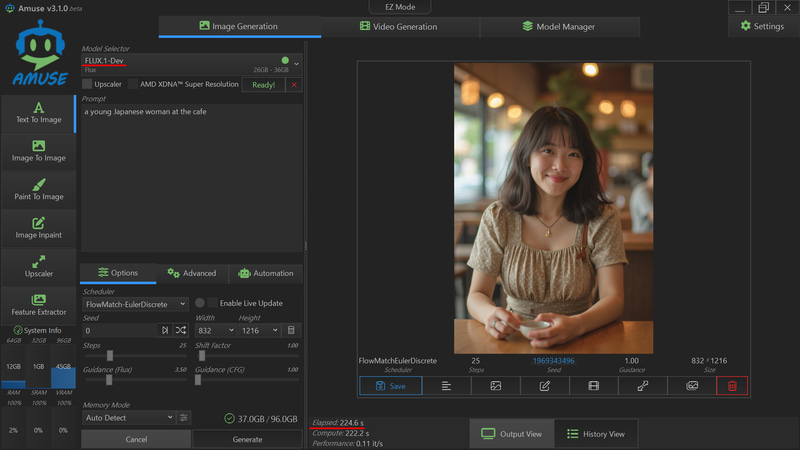The width and height of the screenshot is (800, 450).
Task: Toggle AMD XDNA Super Resolution checkbox
Action: pos(133,85)
